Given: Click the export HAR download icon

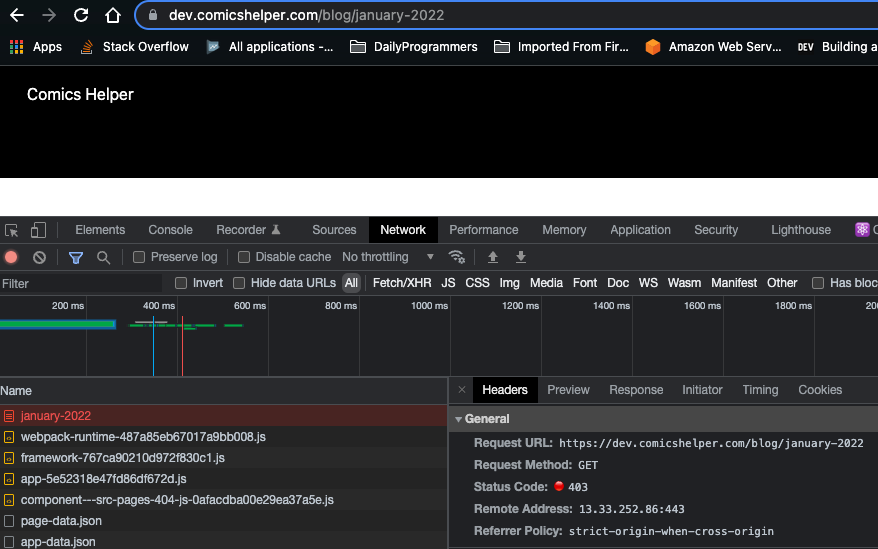Looking at the screenshot, I should [x=521, y=257].
